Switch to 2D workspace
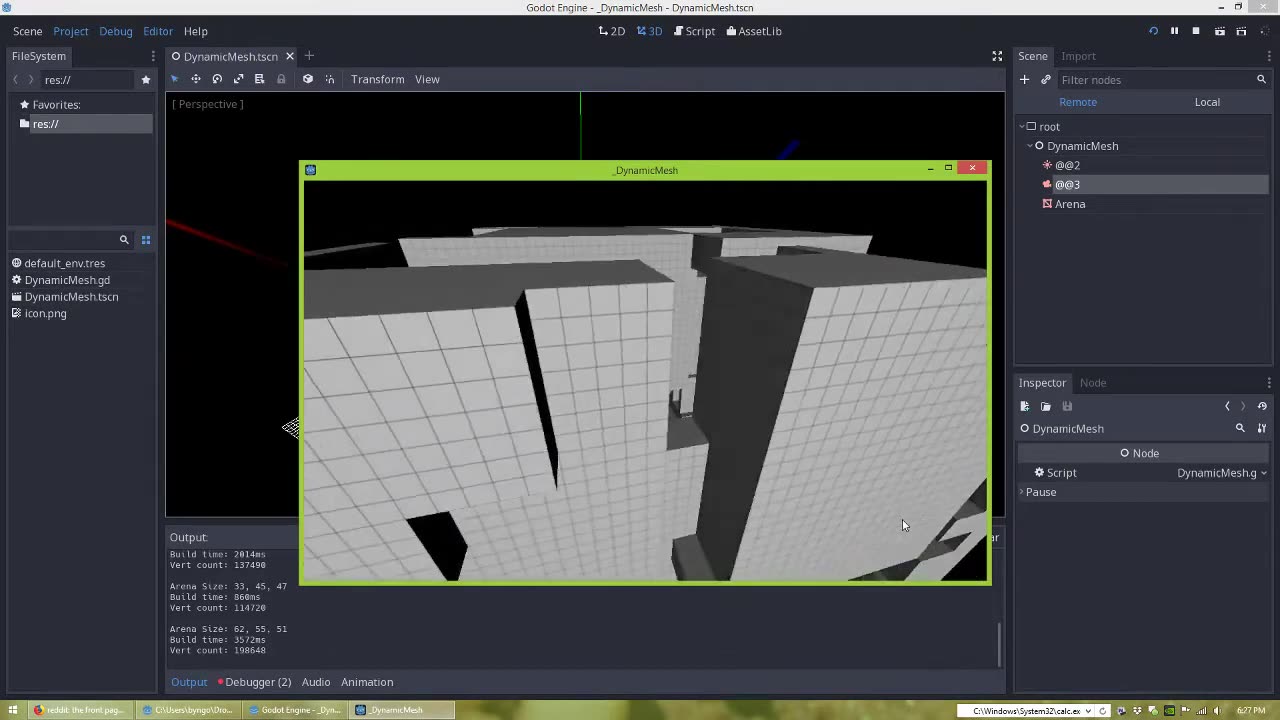The width and height of the screenshot is (1280, 720). (x=612, y=31)
